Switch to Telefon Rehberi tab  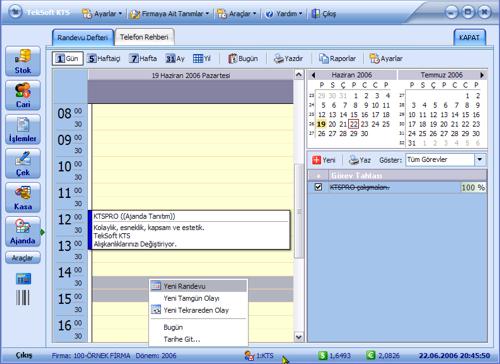pyautogui.click(x=144, y=37)
